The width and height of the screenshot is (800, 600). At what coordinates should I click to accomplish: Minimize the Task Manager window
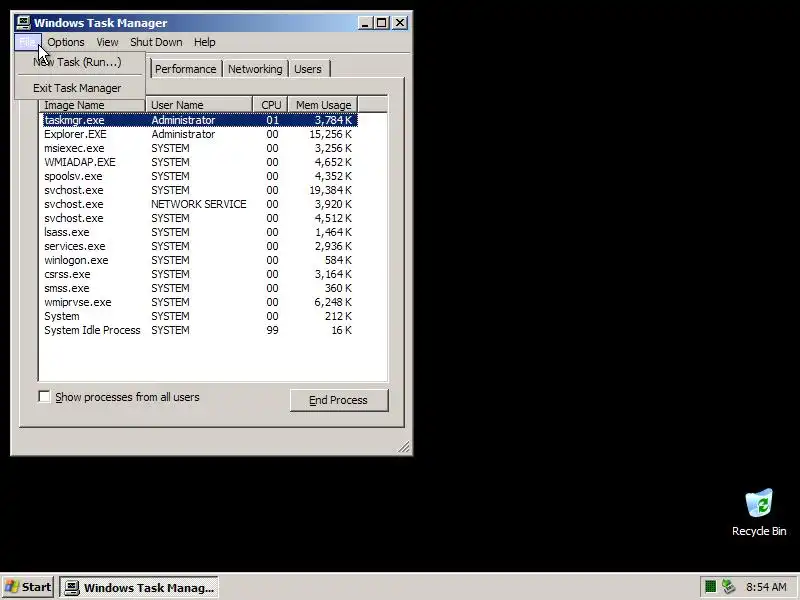pos(365,23)
